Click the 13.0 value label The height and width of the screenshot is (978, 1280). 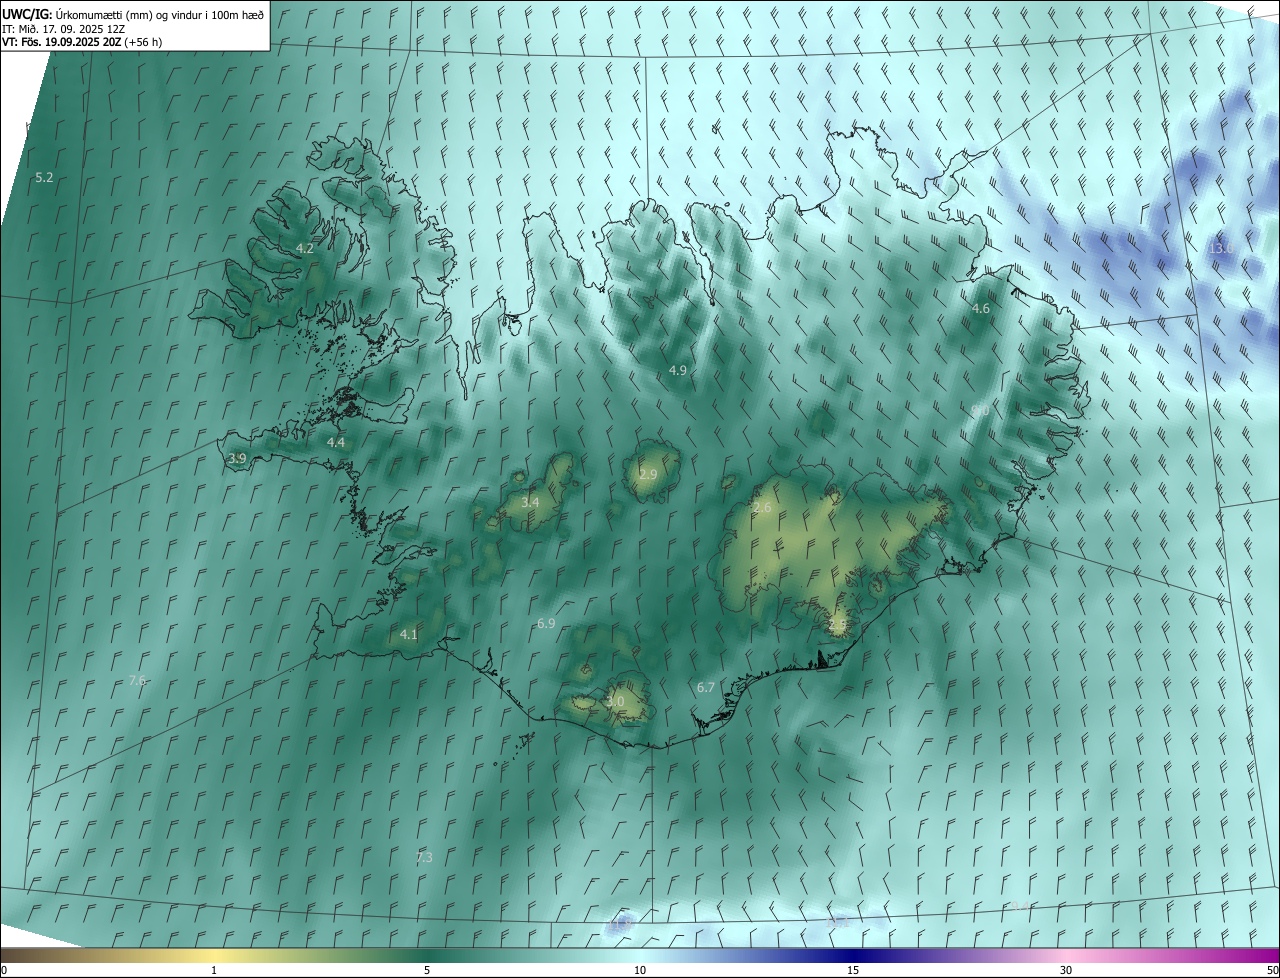coord(1221,248)
